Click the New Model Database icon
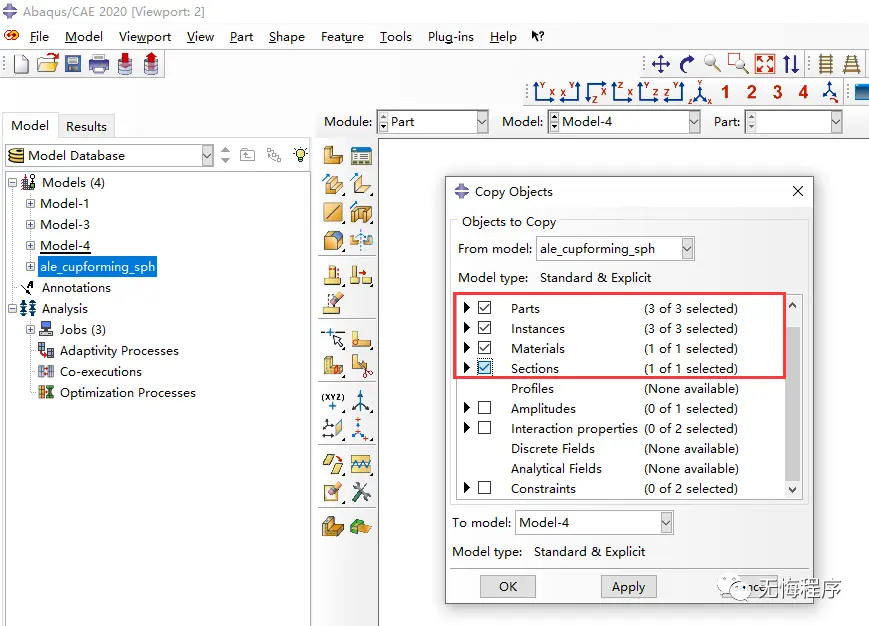869x626 pixels. click(x=21, y=64)
